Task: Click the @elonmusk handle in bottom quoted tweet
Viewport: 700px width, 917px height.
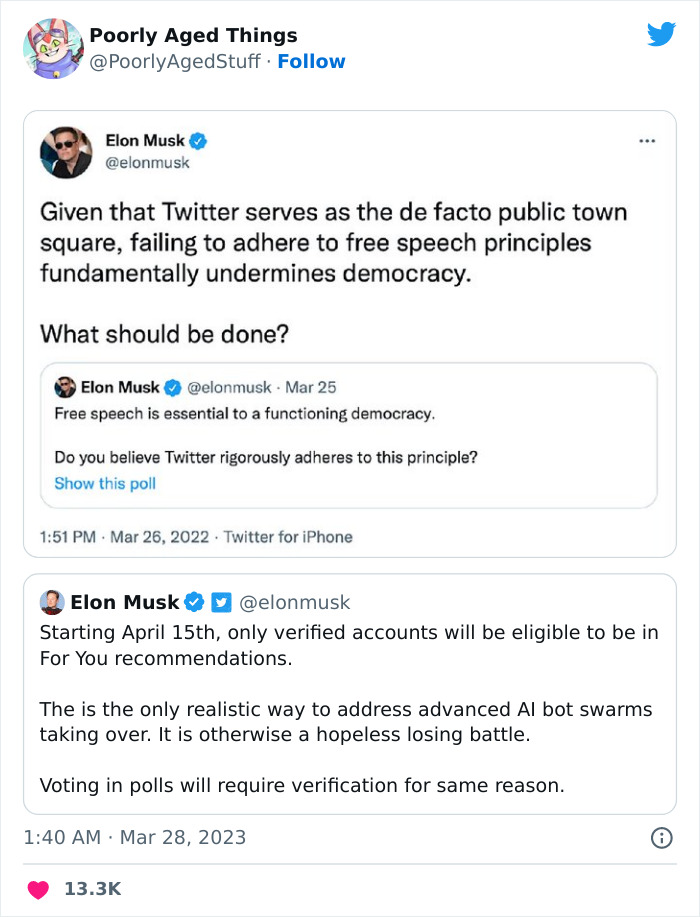Action: pyautogui.click(x=295, y=602)
